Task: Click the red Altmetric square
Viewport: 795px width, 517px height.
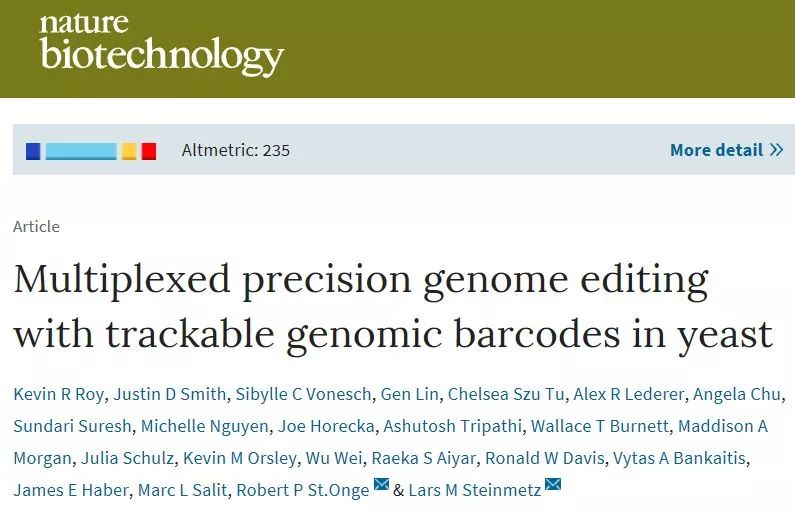Action: pos(149,151)
